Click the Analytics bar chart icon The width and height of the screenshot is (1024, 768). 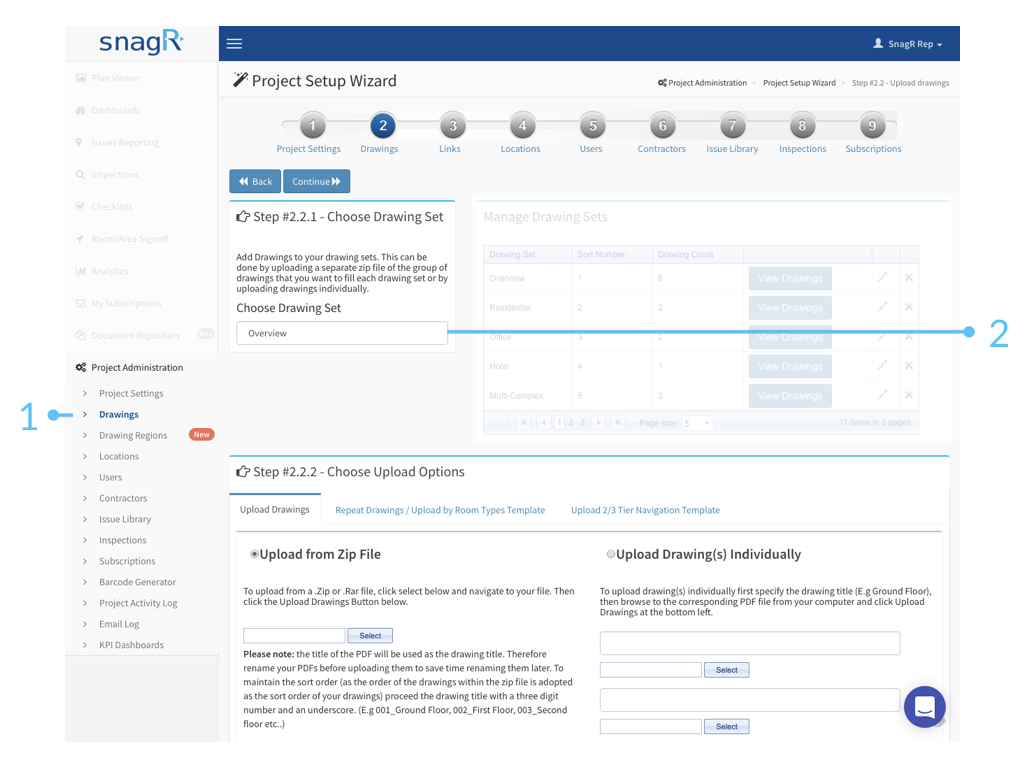[x=80, y=271]
